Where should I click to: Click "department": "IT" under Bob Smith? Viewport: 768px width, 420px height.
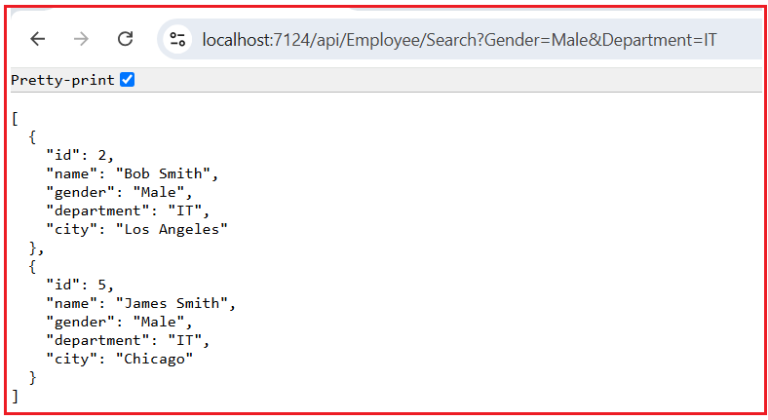coord(128,211)
